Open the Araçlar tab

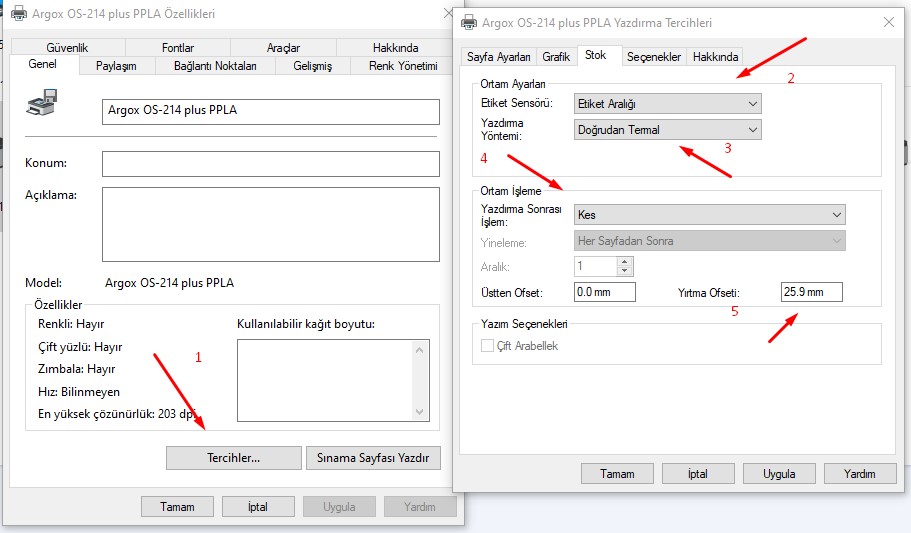[x=284, y=48]
